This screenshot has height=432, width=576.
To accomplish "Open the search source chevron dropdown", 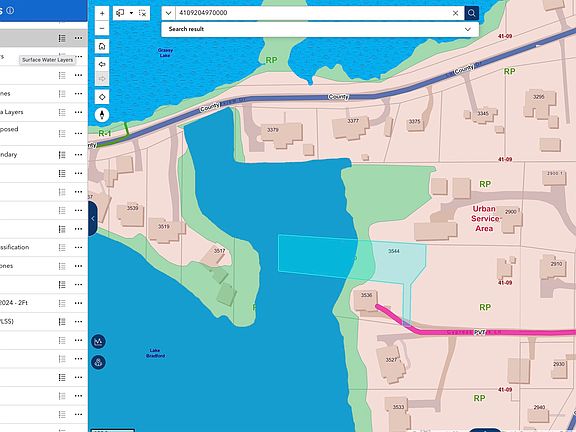I will click(x=168, y=13).
